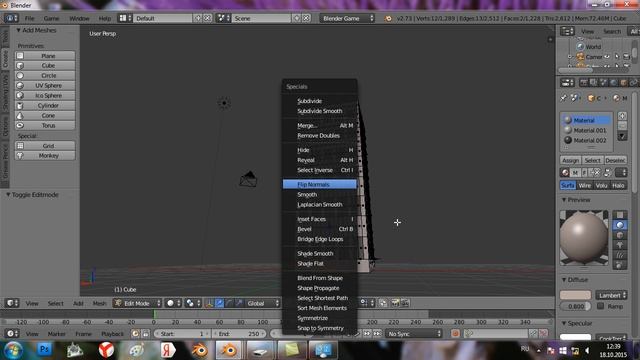Open 3D view header Mesh menu
Screen dimensions: 640x360
click(x=99, y=303)
